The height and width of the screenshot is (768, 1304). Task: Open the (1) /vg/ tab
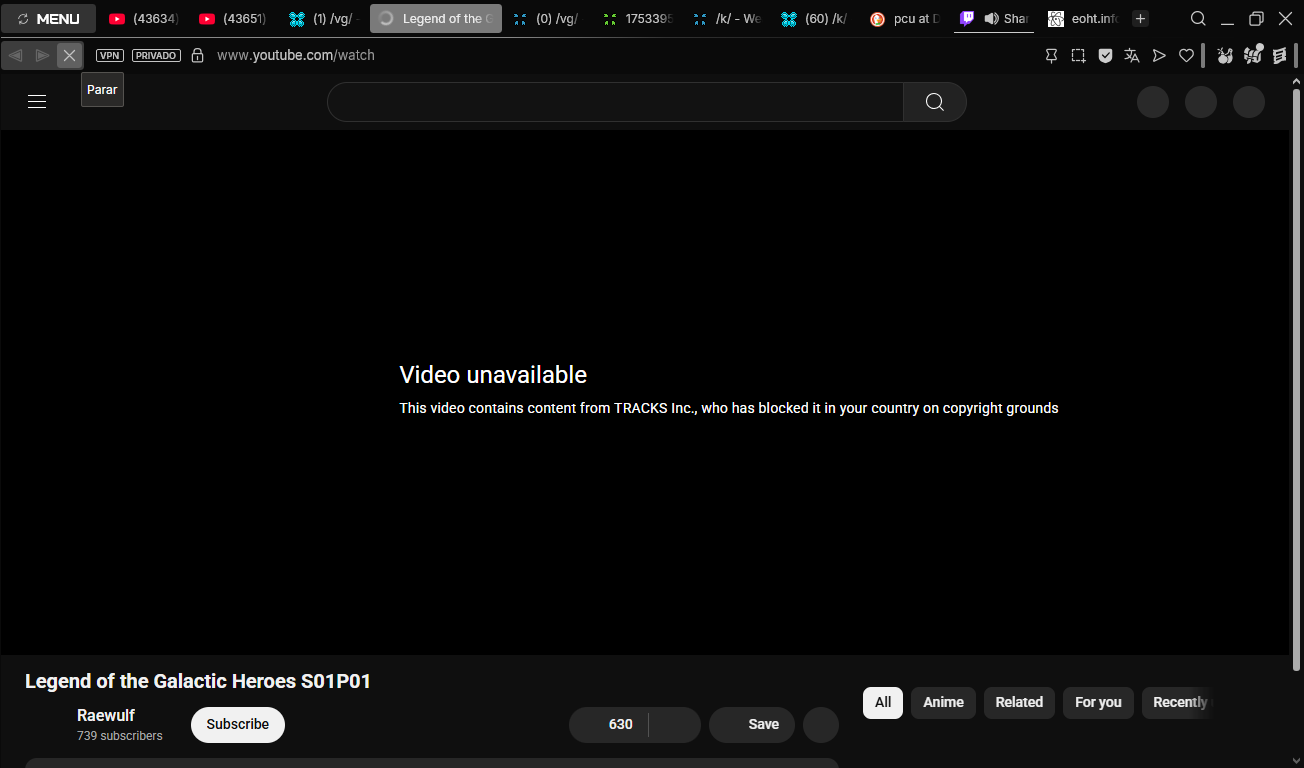pyautogui.click(x=324, y=19)
